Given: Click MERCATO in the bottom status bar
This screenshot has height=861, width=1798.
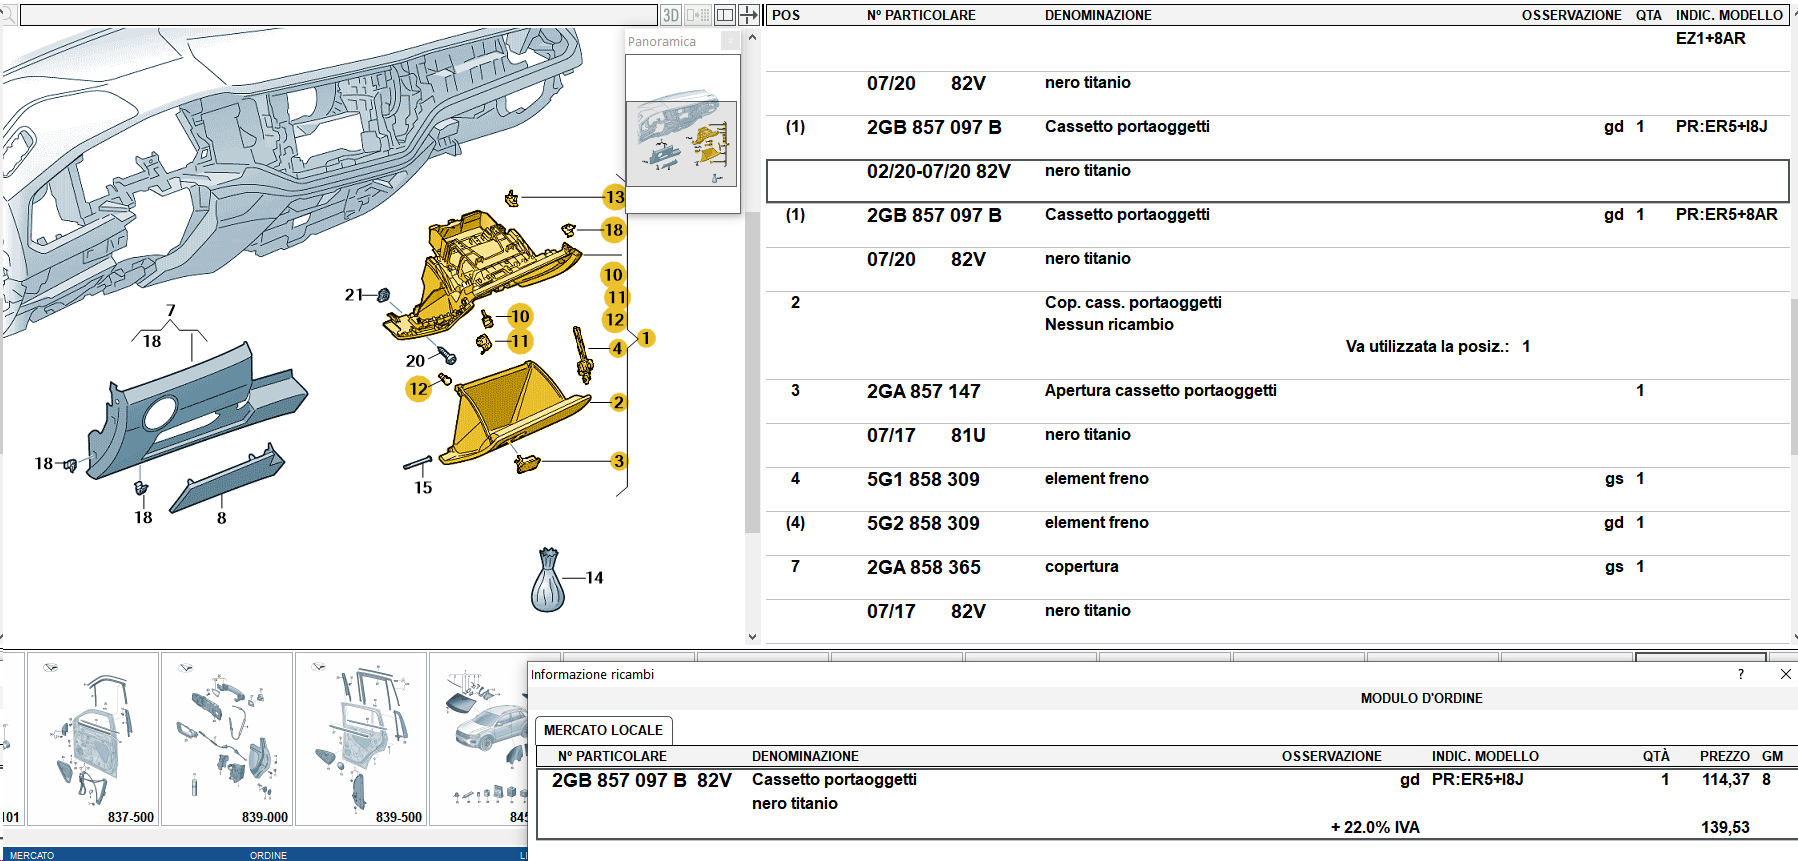Looking at the screenshot, I should point(32,855).
